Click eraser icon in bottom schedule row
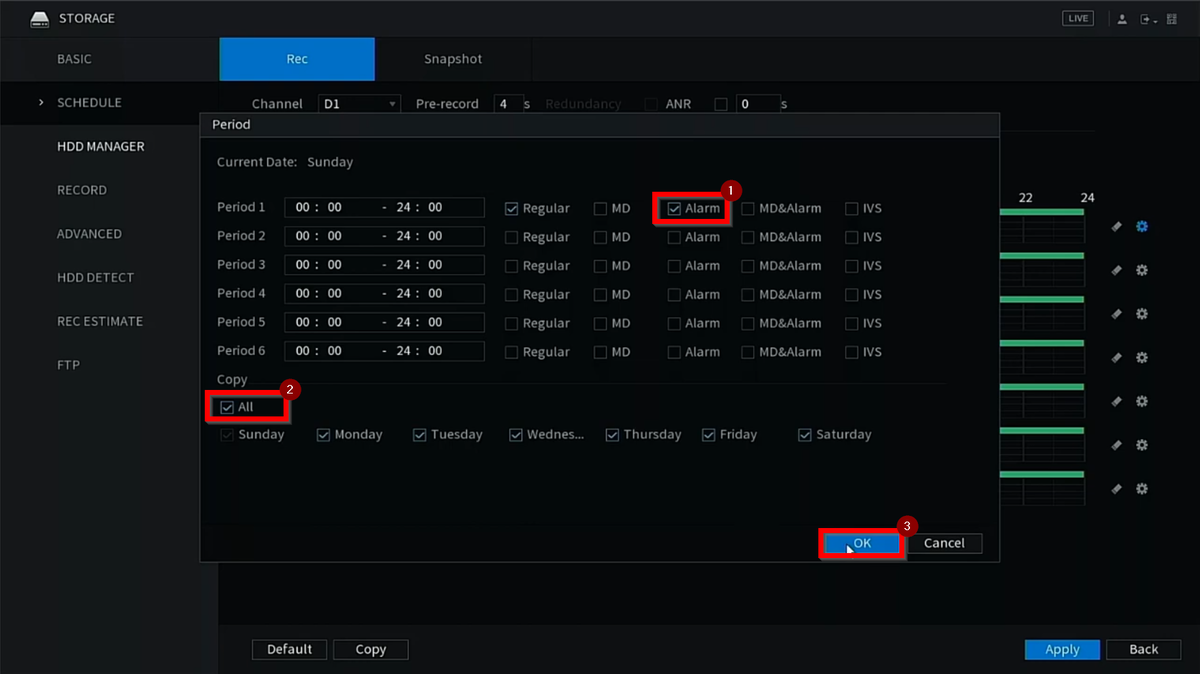The image size is (1200, 674). [1117, 489]
